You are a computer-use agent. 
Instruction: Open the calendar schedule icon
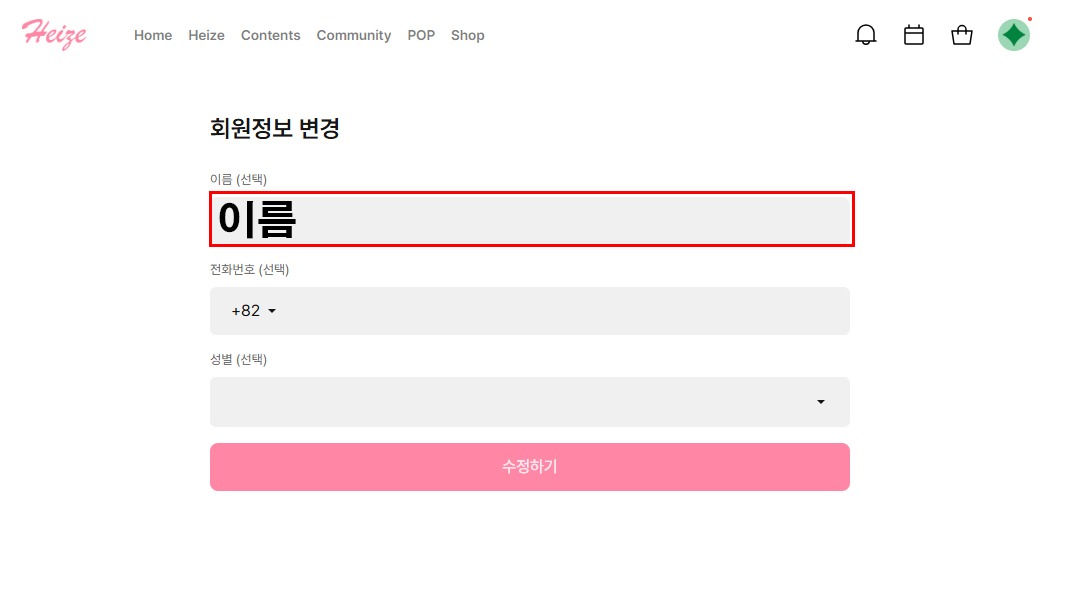click(x=914, y=35)
